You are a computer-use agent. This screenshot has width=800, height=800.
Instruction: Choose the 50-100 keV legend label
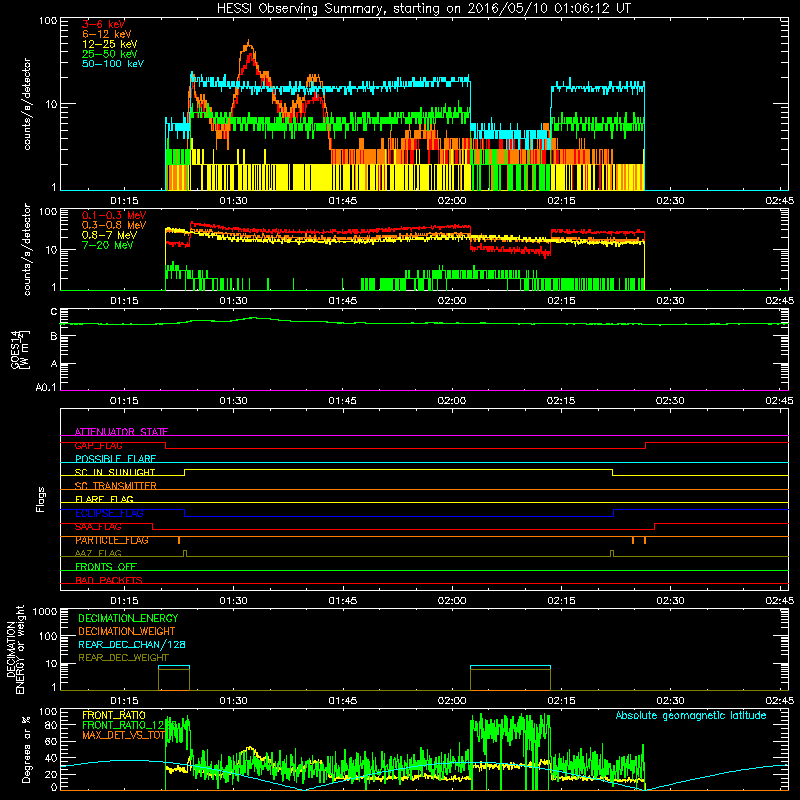point(112,64)
